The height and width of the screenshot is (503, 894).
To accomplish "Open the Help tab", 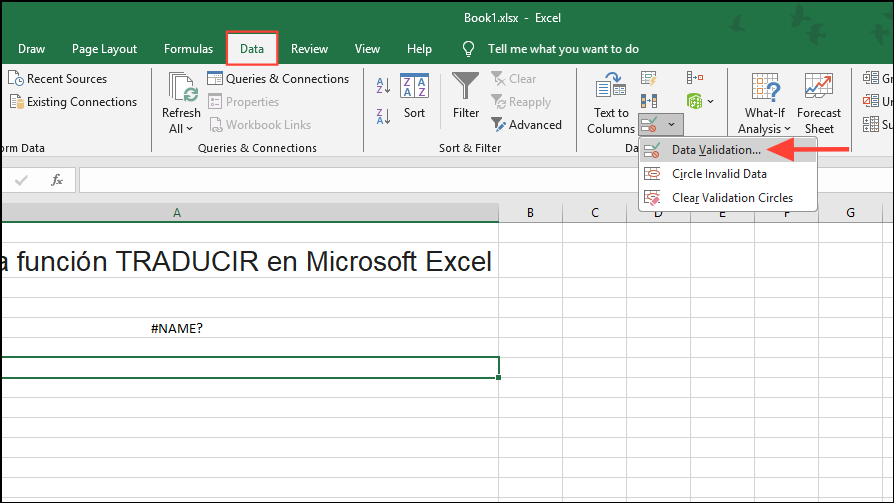I will (x=419, y=49).
